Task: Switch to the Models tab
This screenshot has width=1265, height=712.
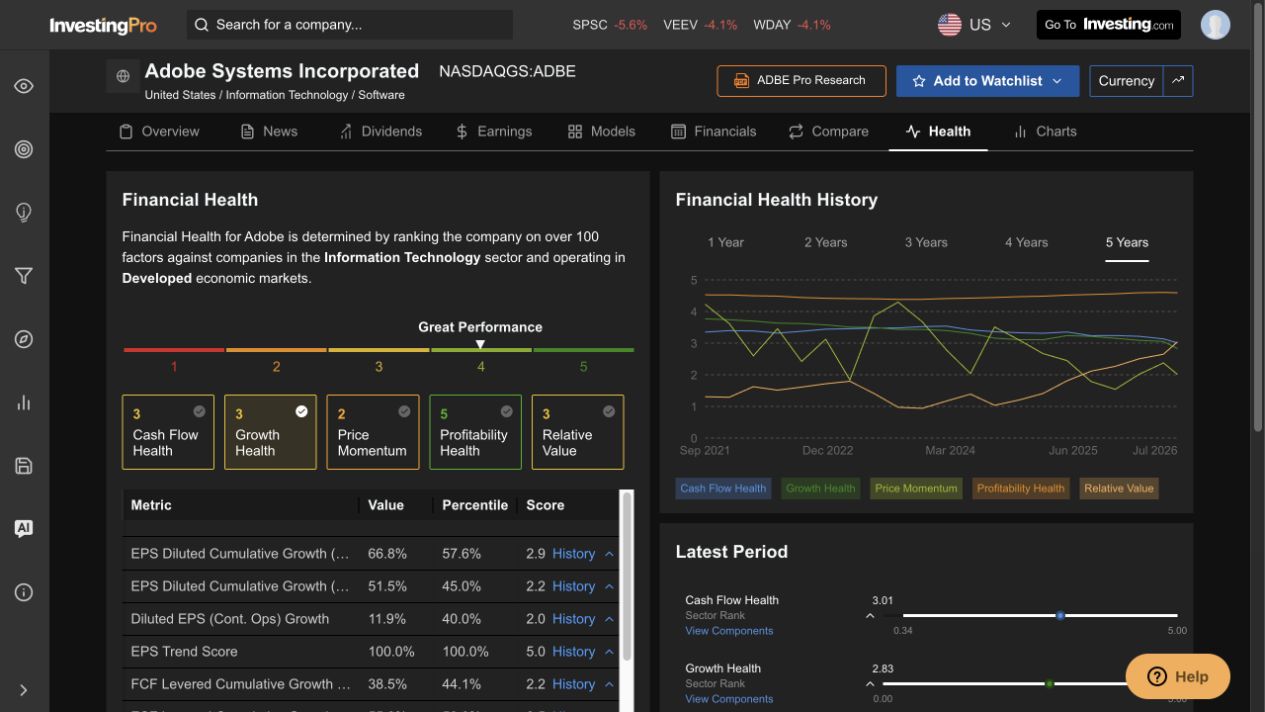Action: click(x=601, y=131)
